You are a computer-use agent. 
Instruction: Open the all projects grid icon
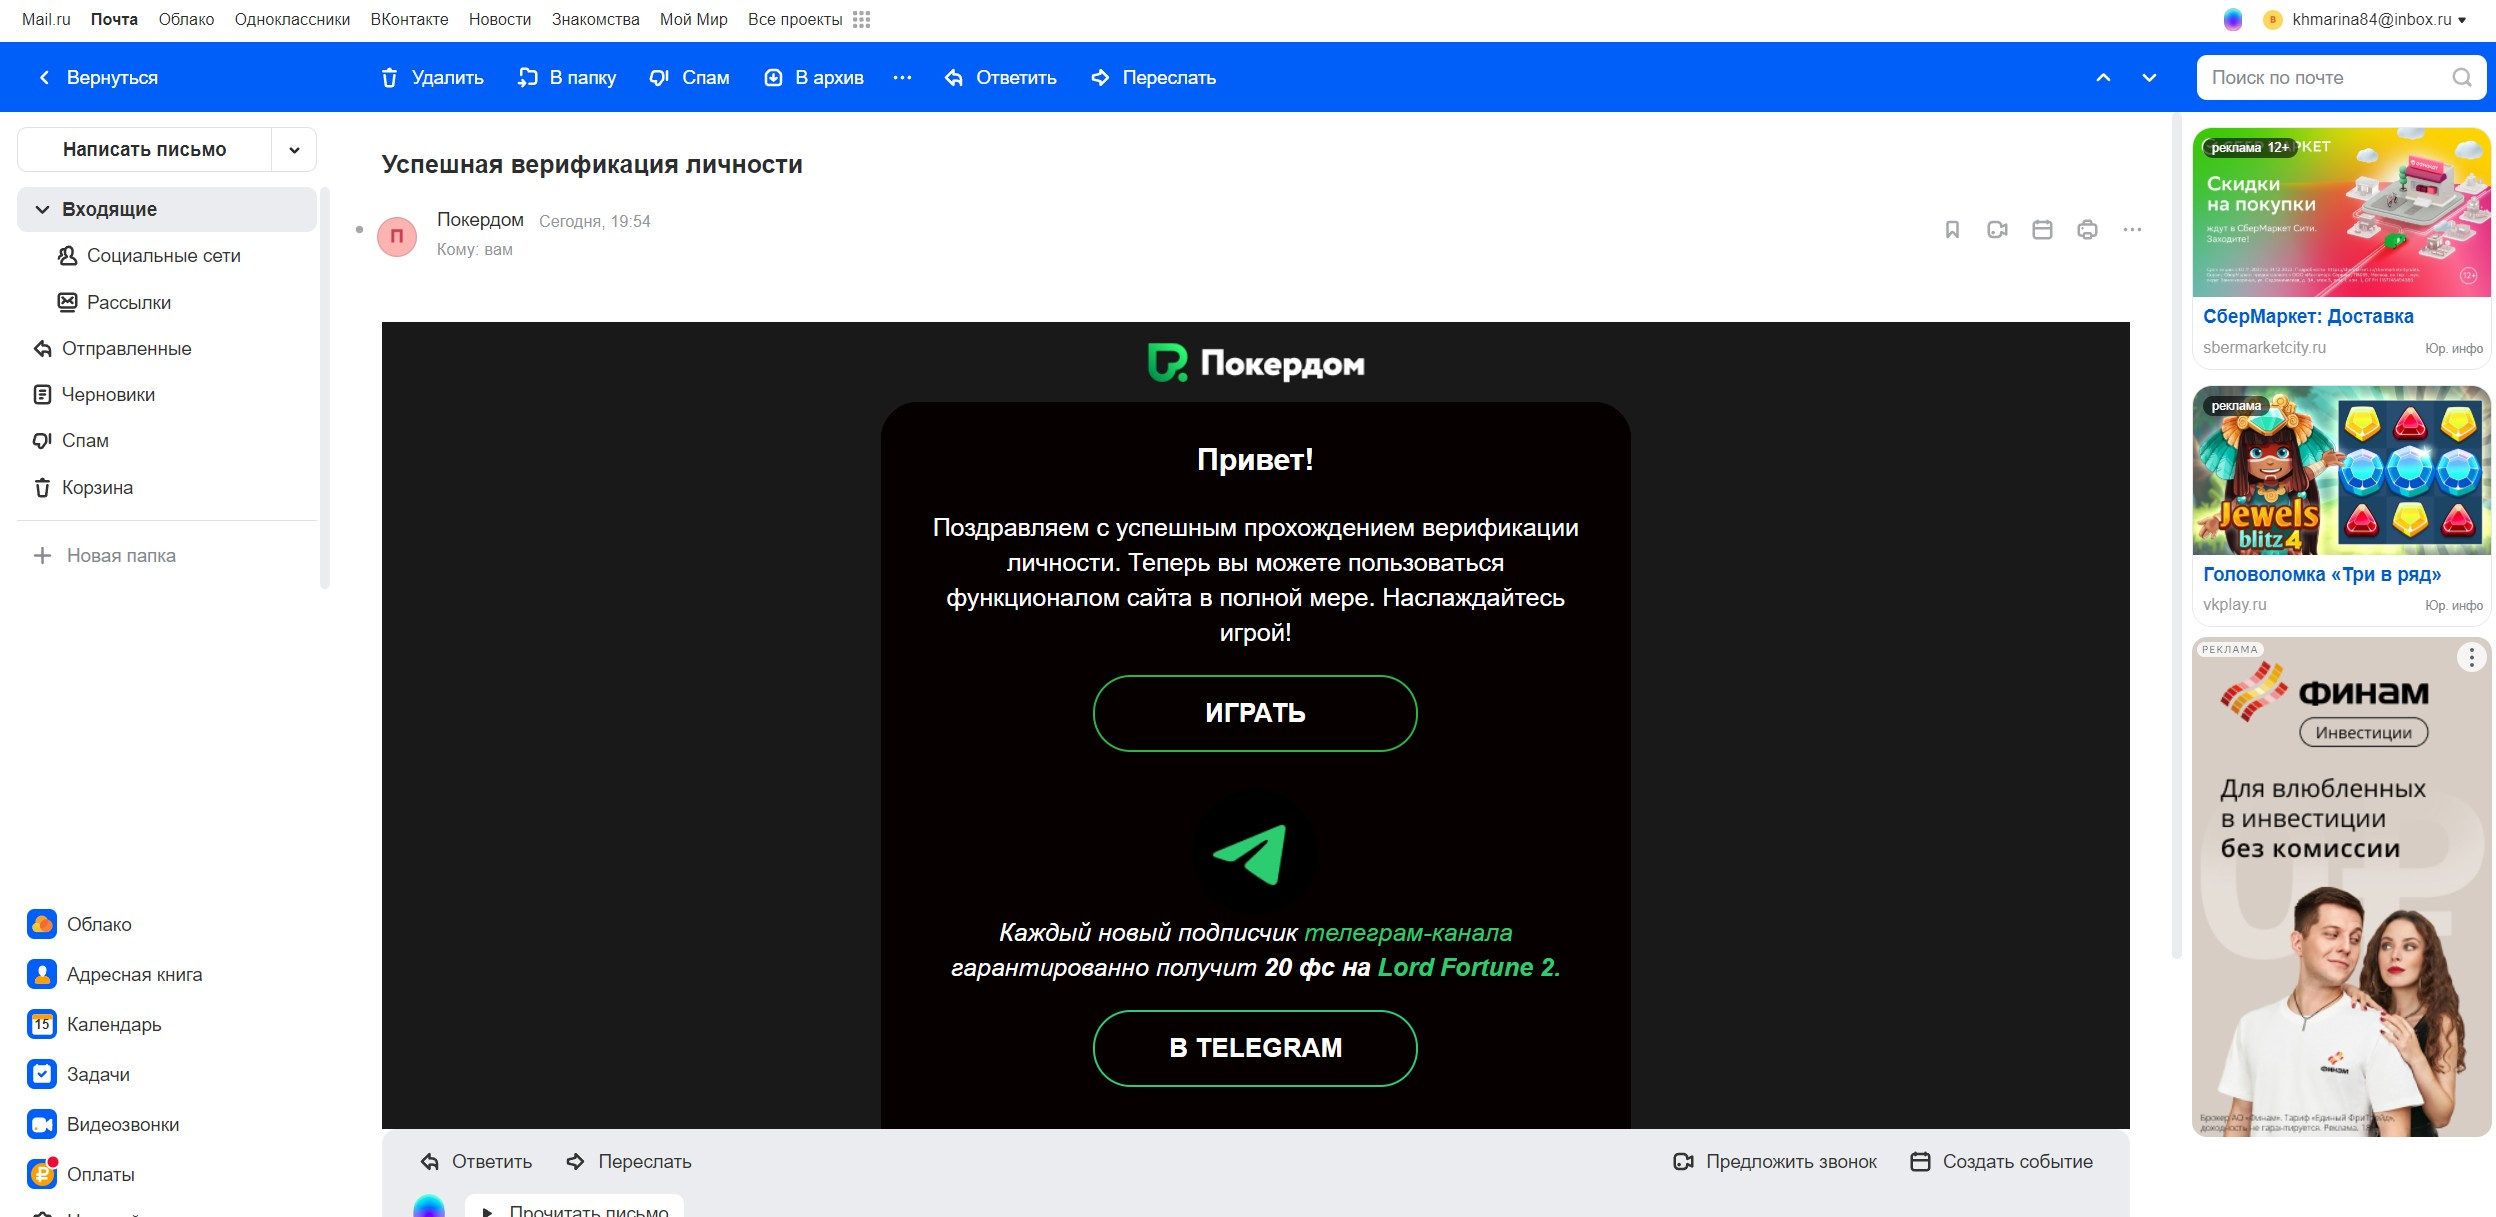click(x=861, y=19)
